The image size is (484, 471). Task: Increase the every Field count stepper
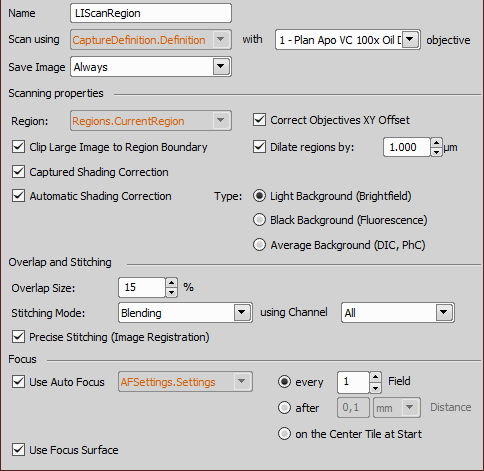click(x=375, y=377)
